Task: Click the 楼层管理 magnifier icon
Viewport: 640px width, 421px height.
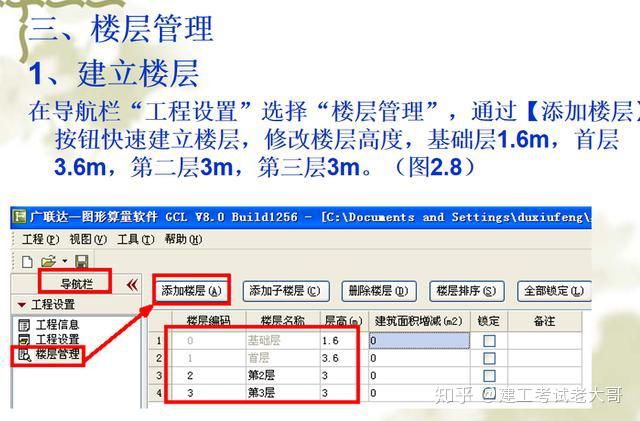Action: [24, 354]
